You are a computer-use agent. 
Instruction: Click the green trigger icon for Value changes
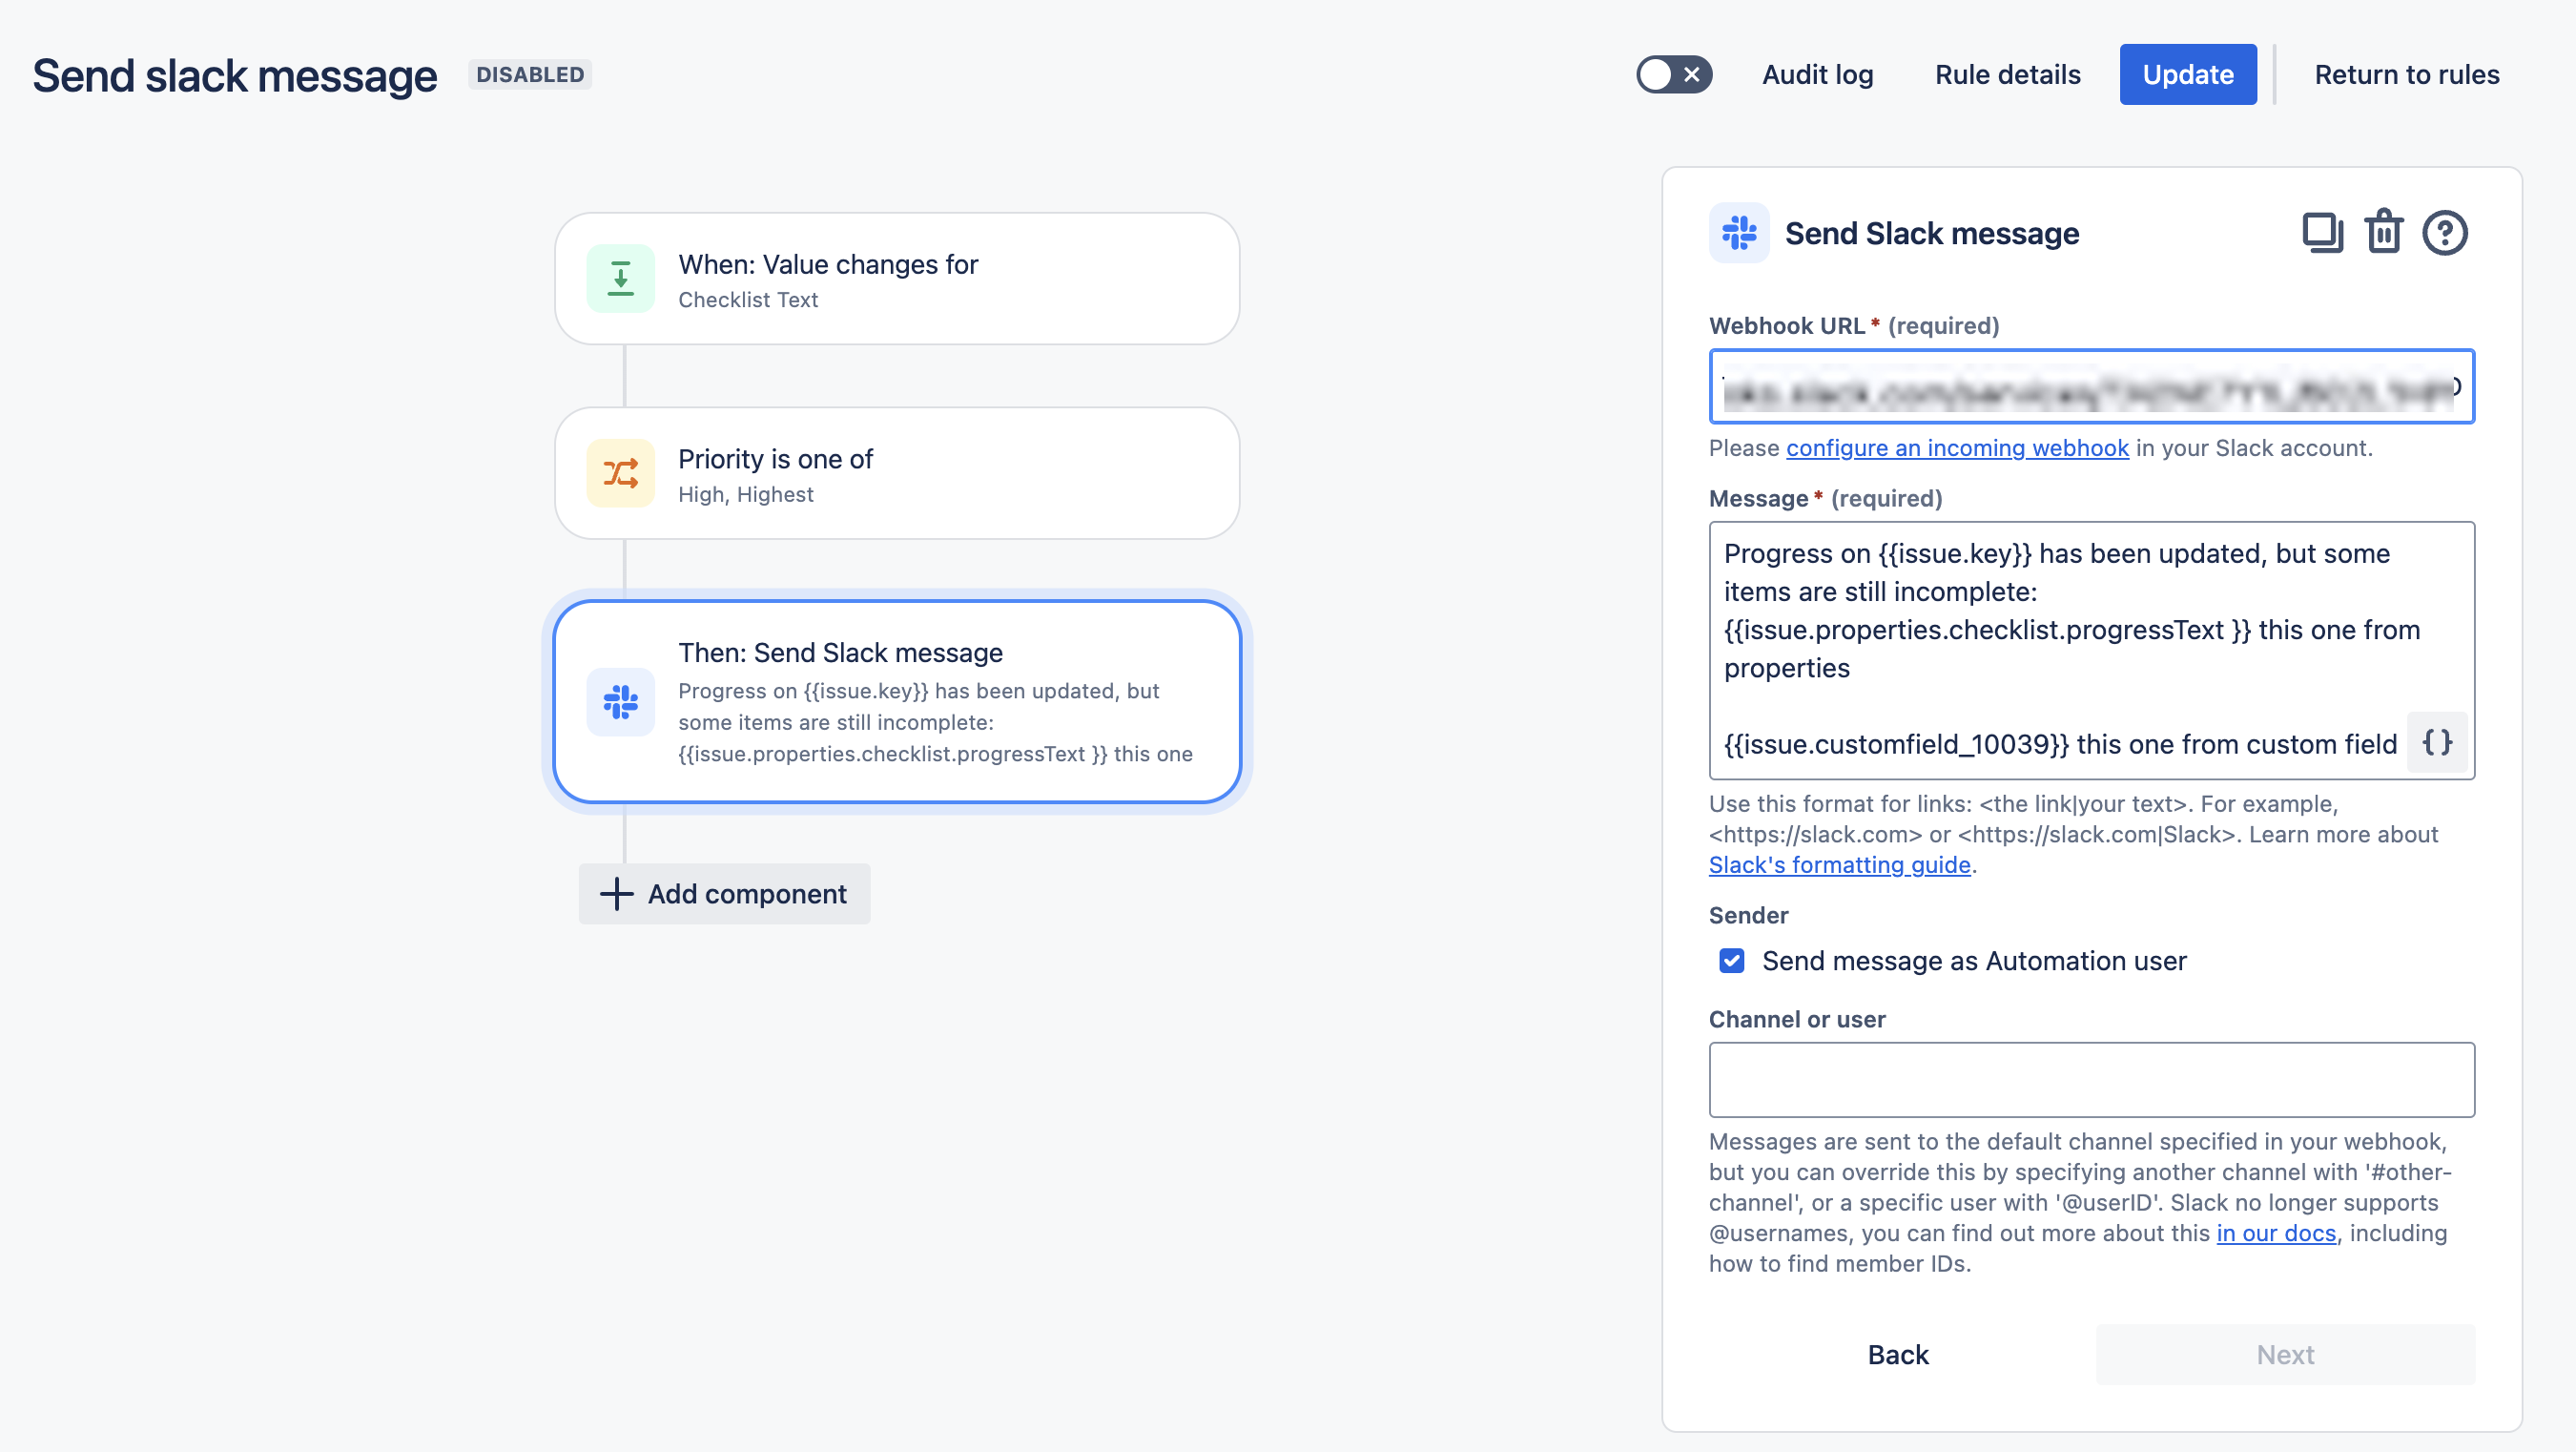(620, 279)
